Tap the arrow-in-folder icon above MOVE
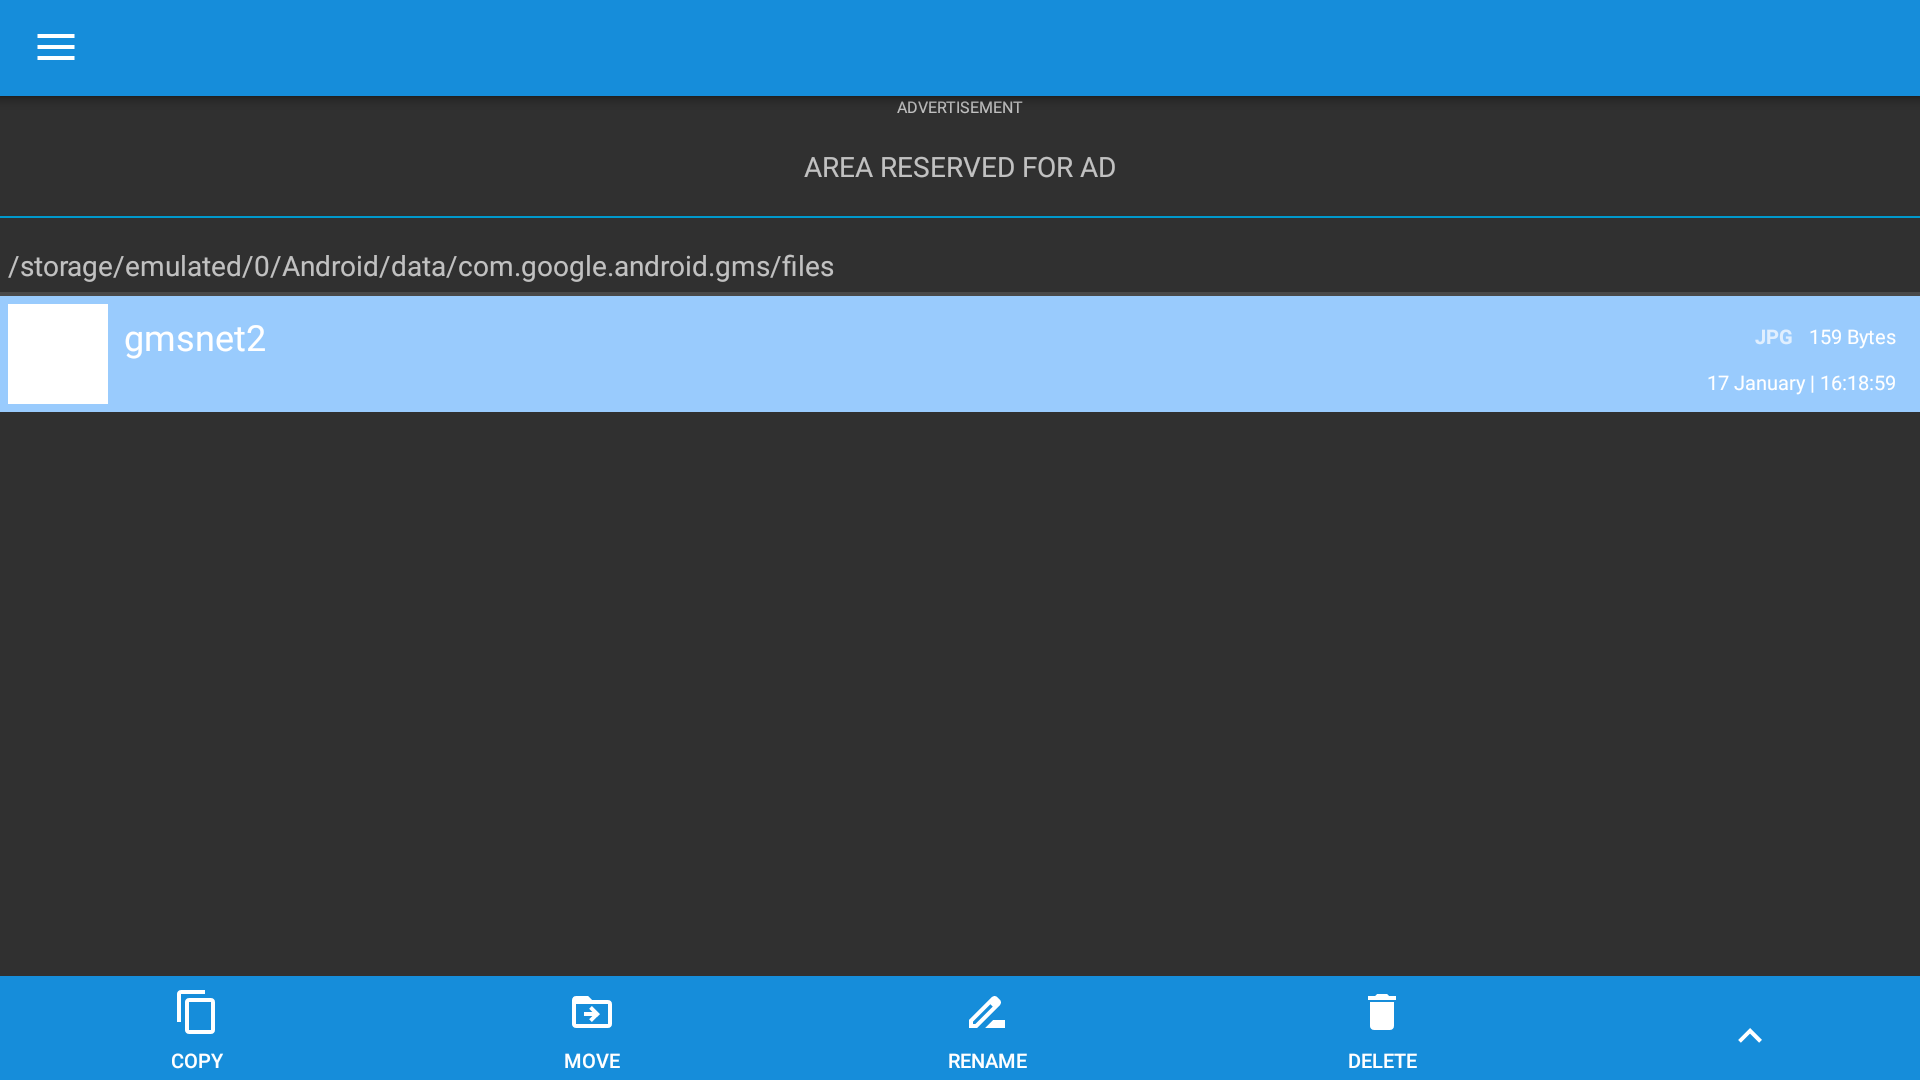Screen dimensions: 1920x1080 pos(592,1012)
